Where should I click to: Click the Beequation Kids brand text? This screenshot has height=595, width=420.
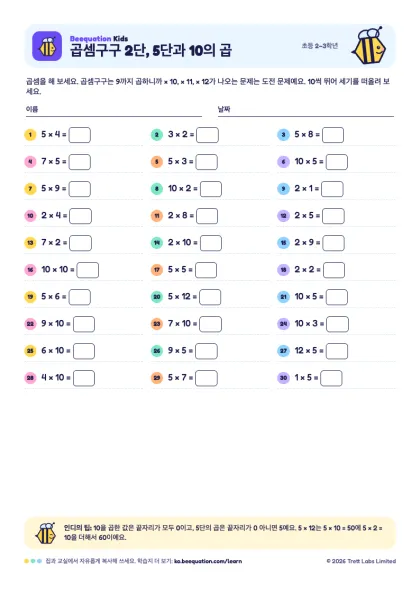(x=99, y=38)
